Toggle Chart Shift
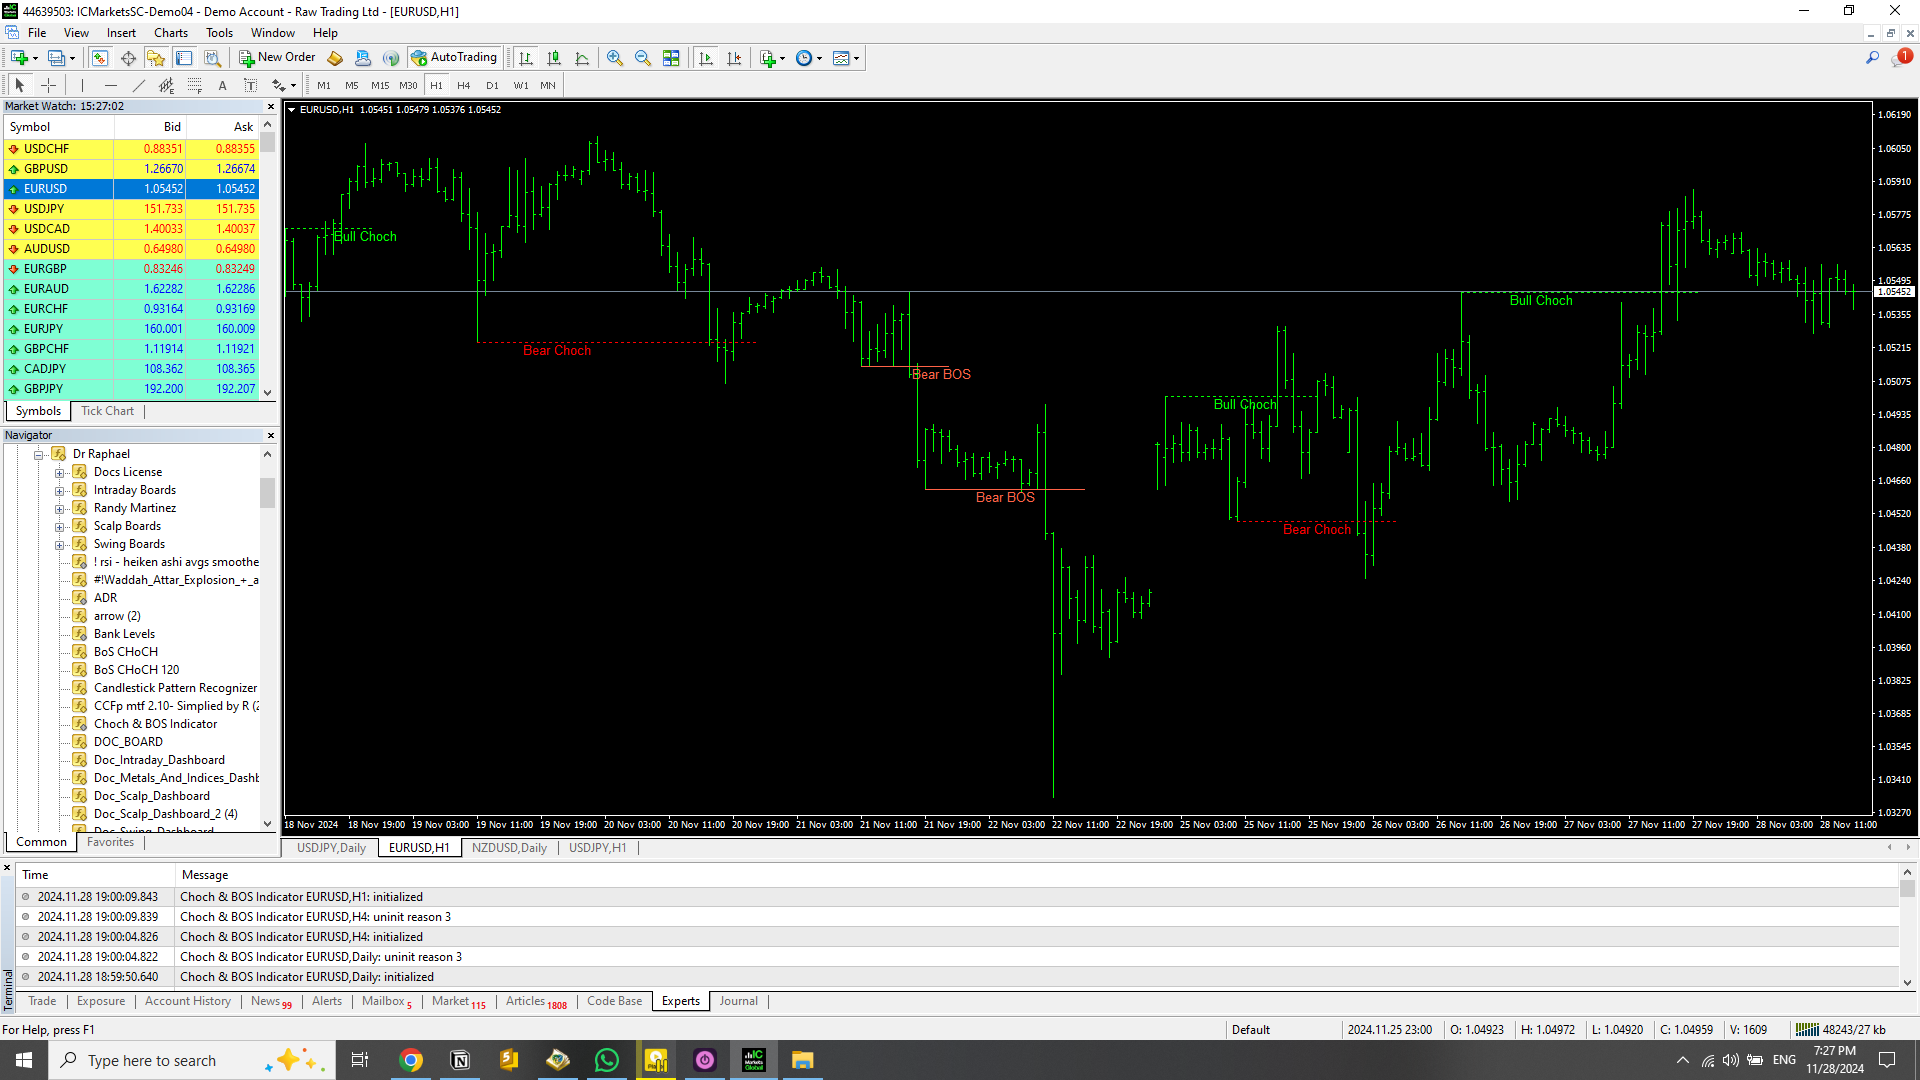 735,57
